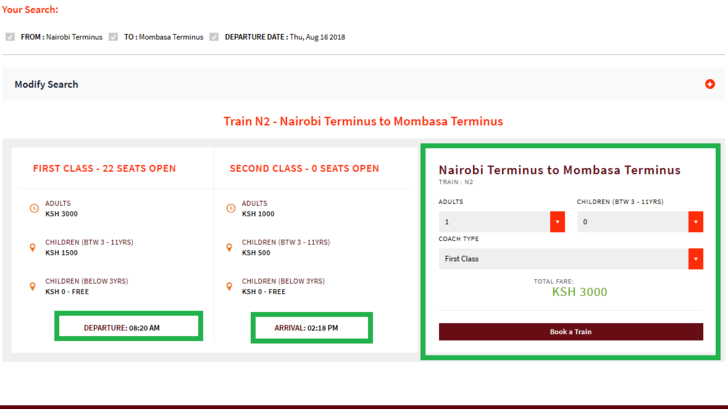Expand Modify Search with red plus icon
Image resolution: width=728 pixels, height=409 pixels.
[709, 84]
